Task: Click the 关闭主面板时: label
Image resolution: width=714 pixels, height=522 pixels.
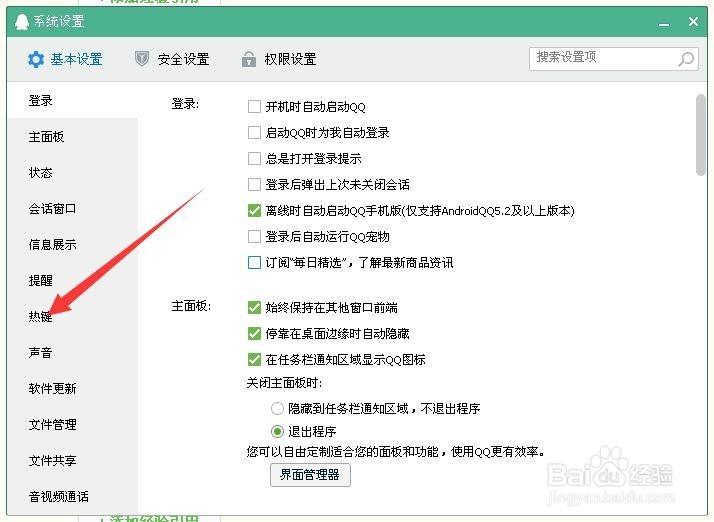Action: (284, 383)
